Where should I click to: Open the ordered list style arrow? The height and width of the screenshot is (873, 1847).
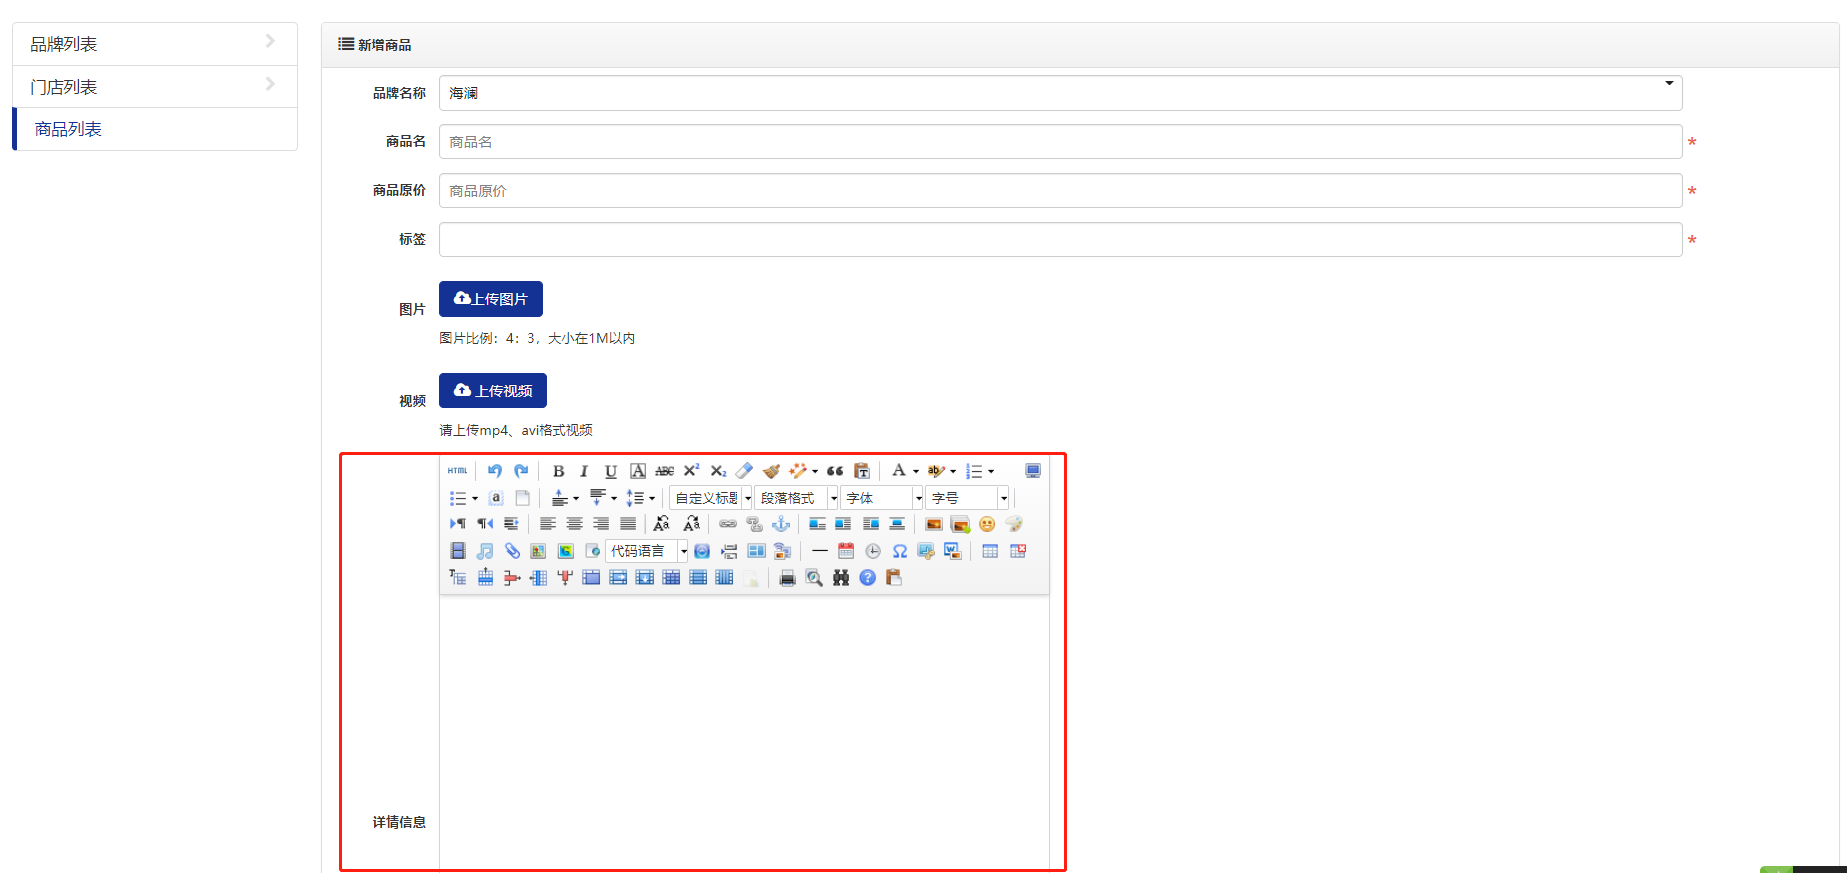point(991,471)
